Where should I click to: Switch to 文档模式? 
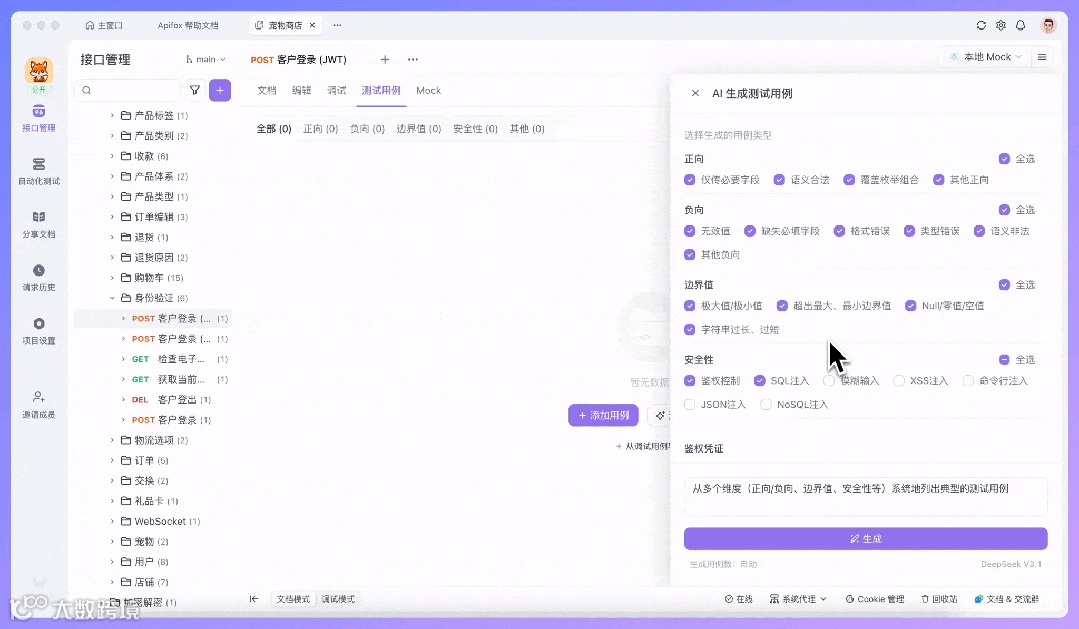(x=293, y=599)
